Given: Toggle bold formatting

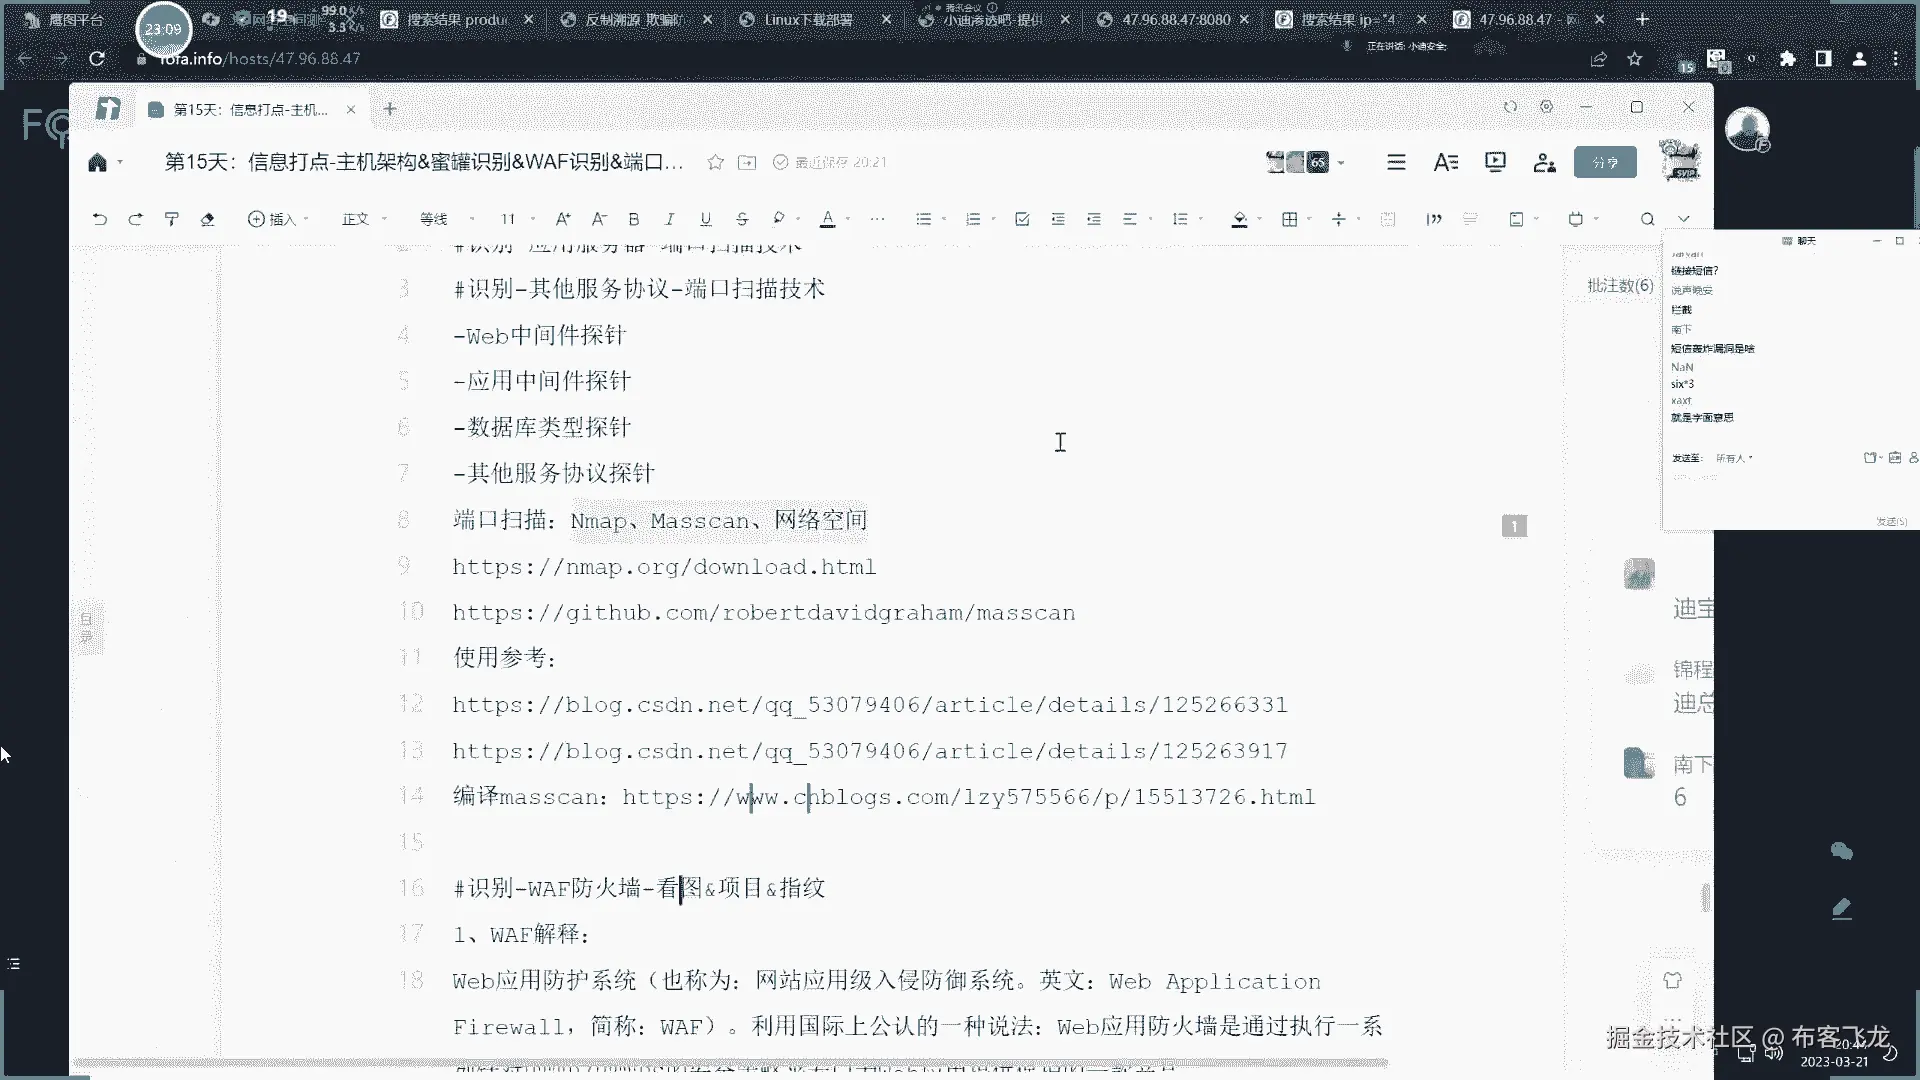Looking at the screenshot, I should click(633, 219).
